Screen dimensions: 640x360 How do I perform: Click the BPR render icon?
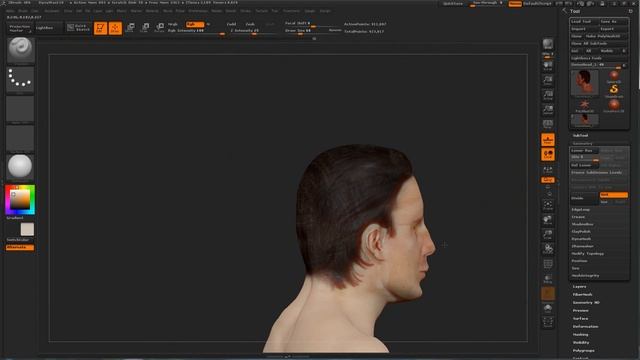(x=548, y=44)
